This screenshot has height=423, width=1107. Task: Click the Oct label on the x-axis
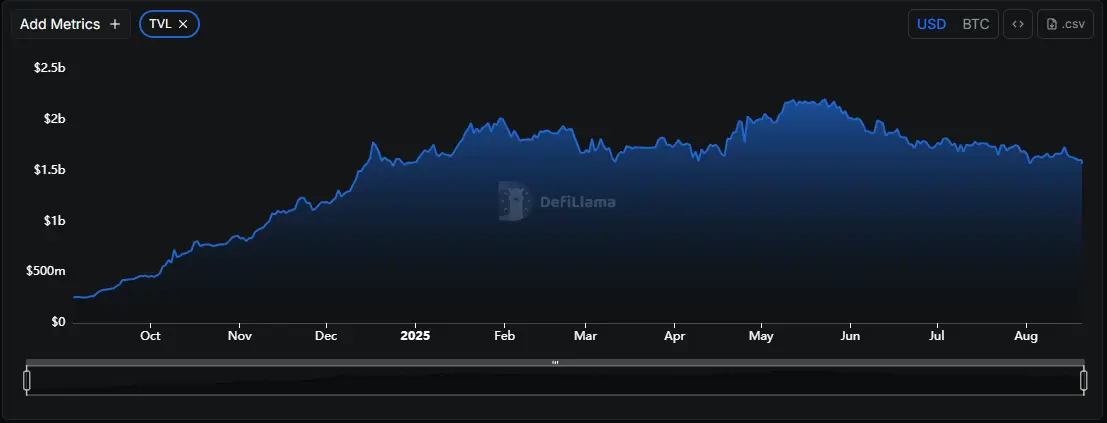(x=150, y=337)
